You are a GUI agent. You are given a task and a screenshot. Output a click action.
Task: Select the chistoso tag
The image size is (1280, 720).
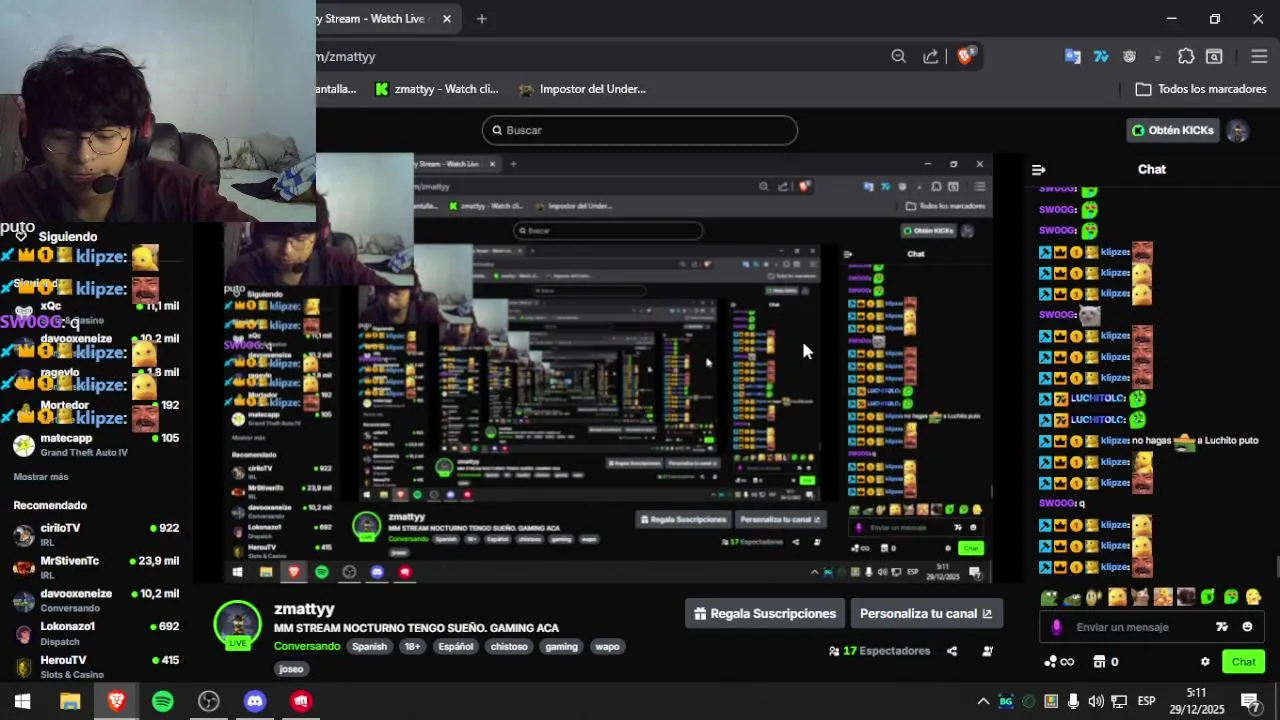tap(509, 646)
